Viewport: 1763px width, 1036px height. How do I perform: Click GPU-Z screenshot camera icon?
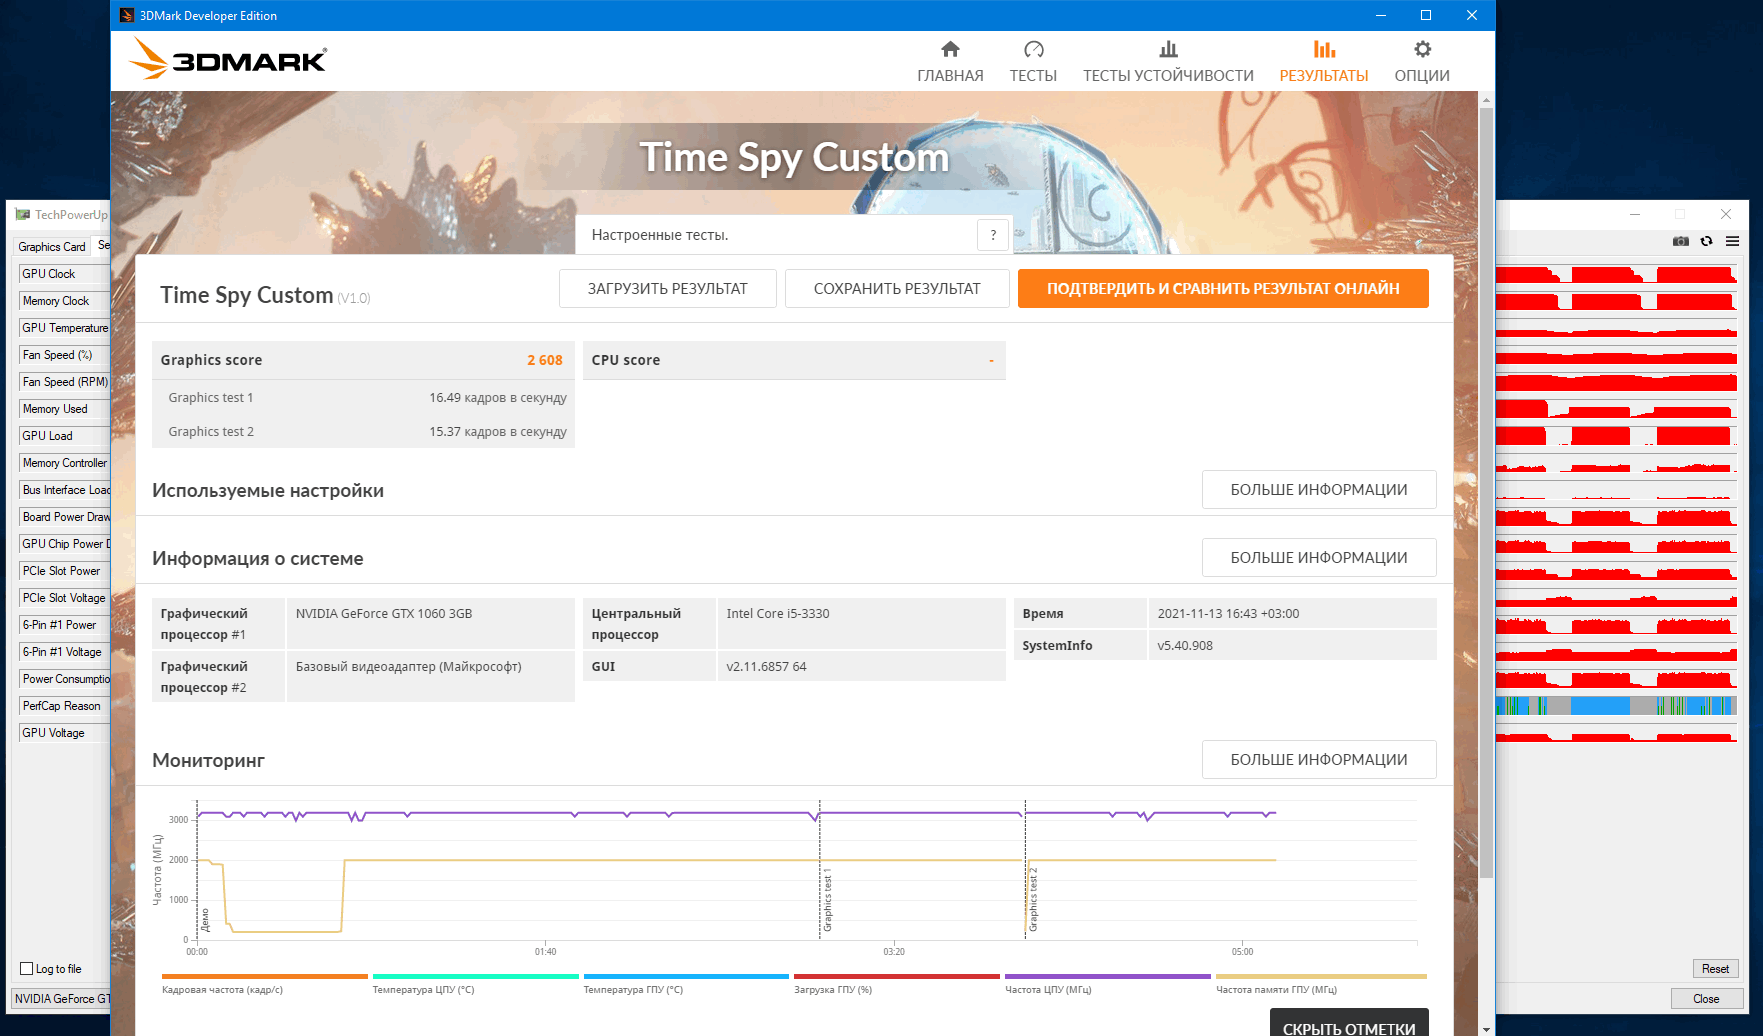tap(1681, 241)
